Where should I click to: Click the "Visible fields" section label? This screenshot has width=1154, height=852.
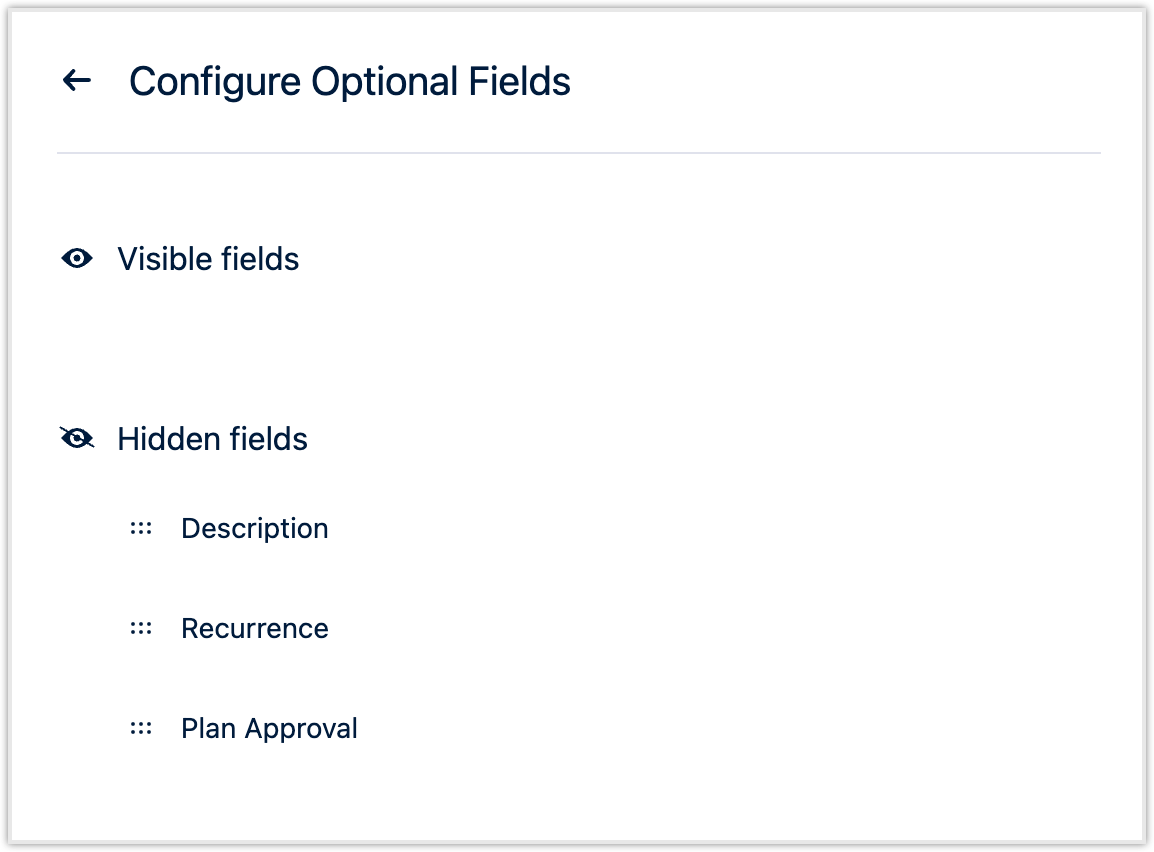(x=208, y=259)
